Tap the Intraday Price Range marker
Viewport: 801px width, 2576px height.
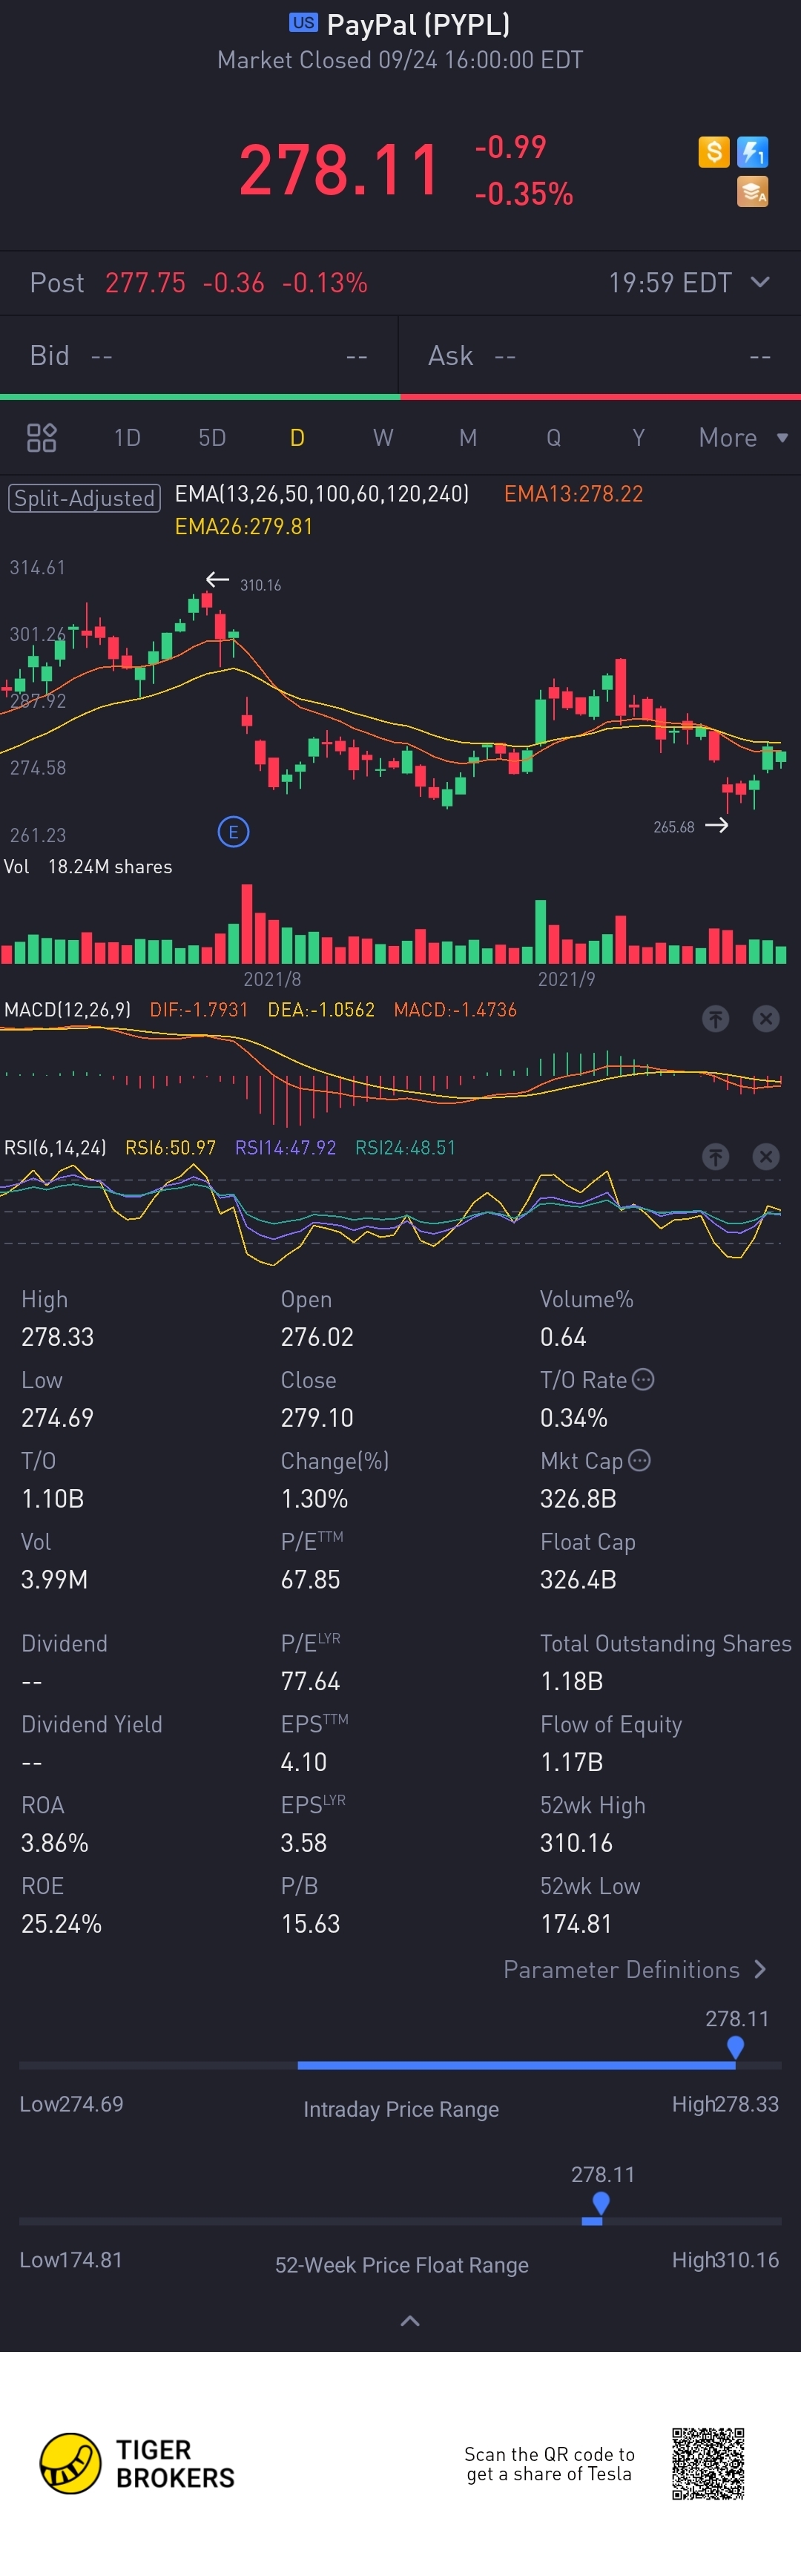(x=735, y=2046)
